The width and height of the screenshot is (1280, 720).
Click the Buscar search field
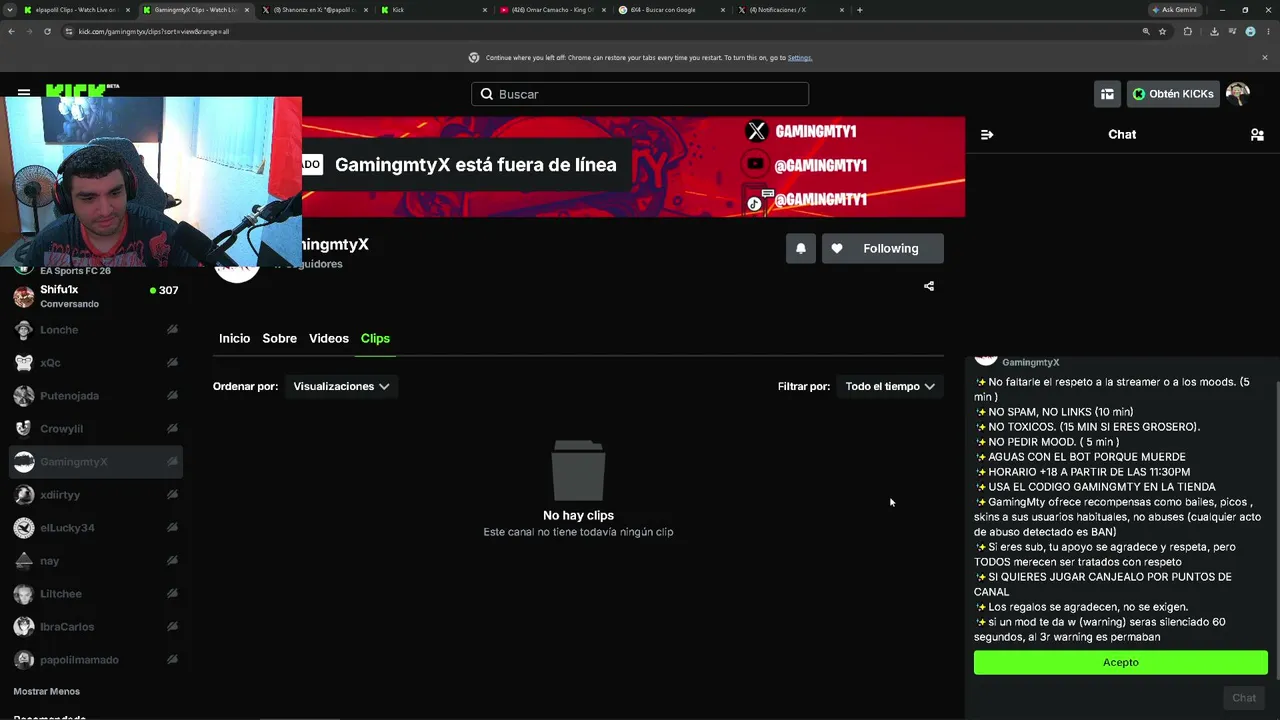(640, 94)
